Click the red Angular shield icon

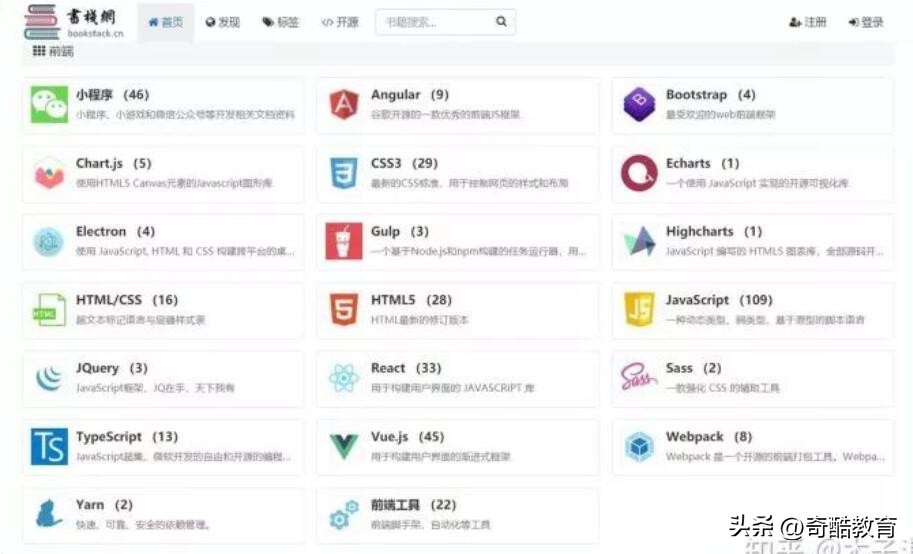[344, 105]
